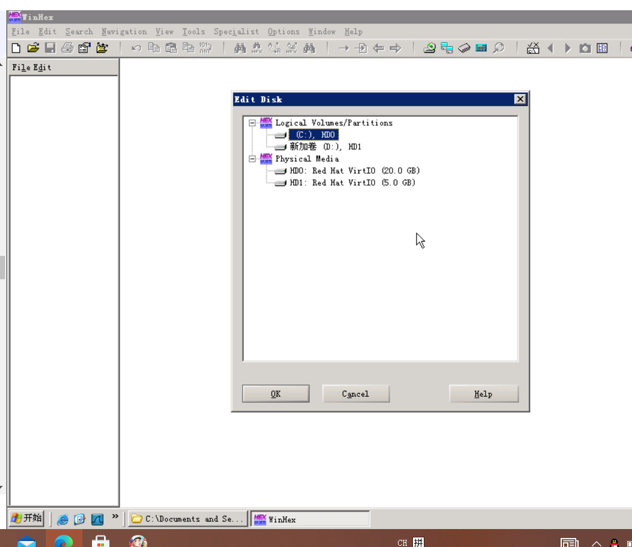The image size is (632, 547).
Task: Confirm with OK button in Edit Disk
Action: pos(276,394)
